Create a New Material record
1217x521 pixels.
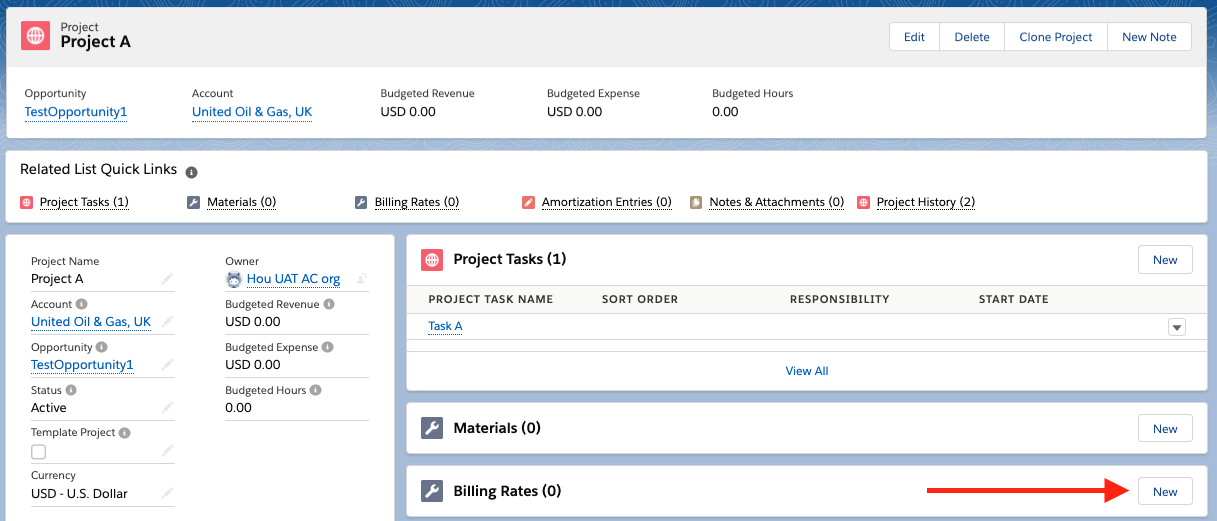(x=1165, y=428)
